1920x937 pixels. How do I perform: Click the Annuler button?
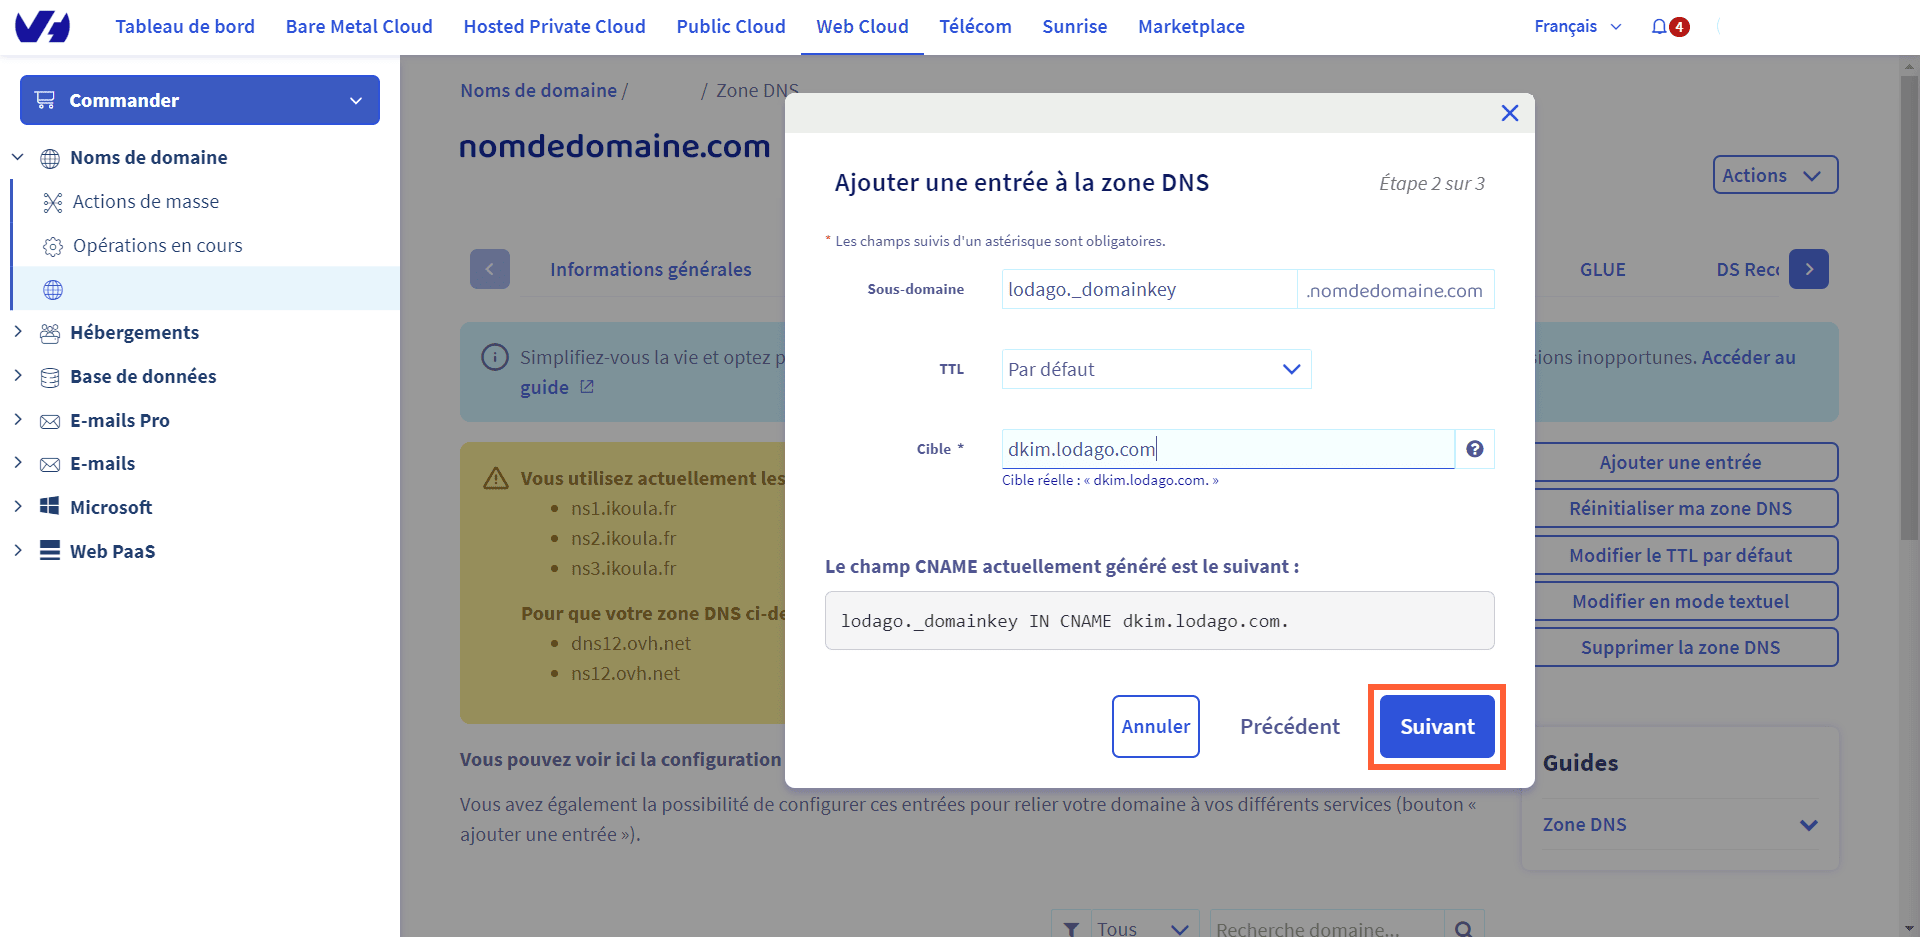pyautogui.click(x=1156, y=727)
